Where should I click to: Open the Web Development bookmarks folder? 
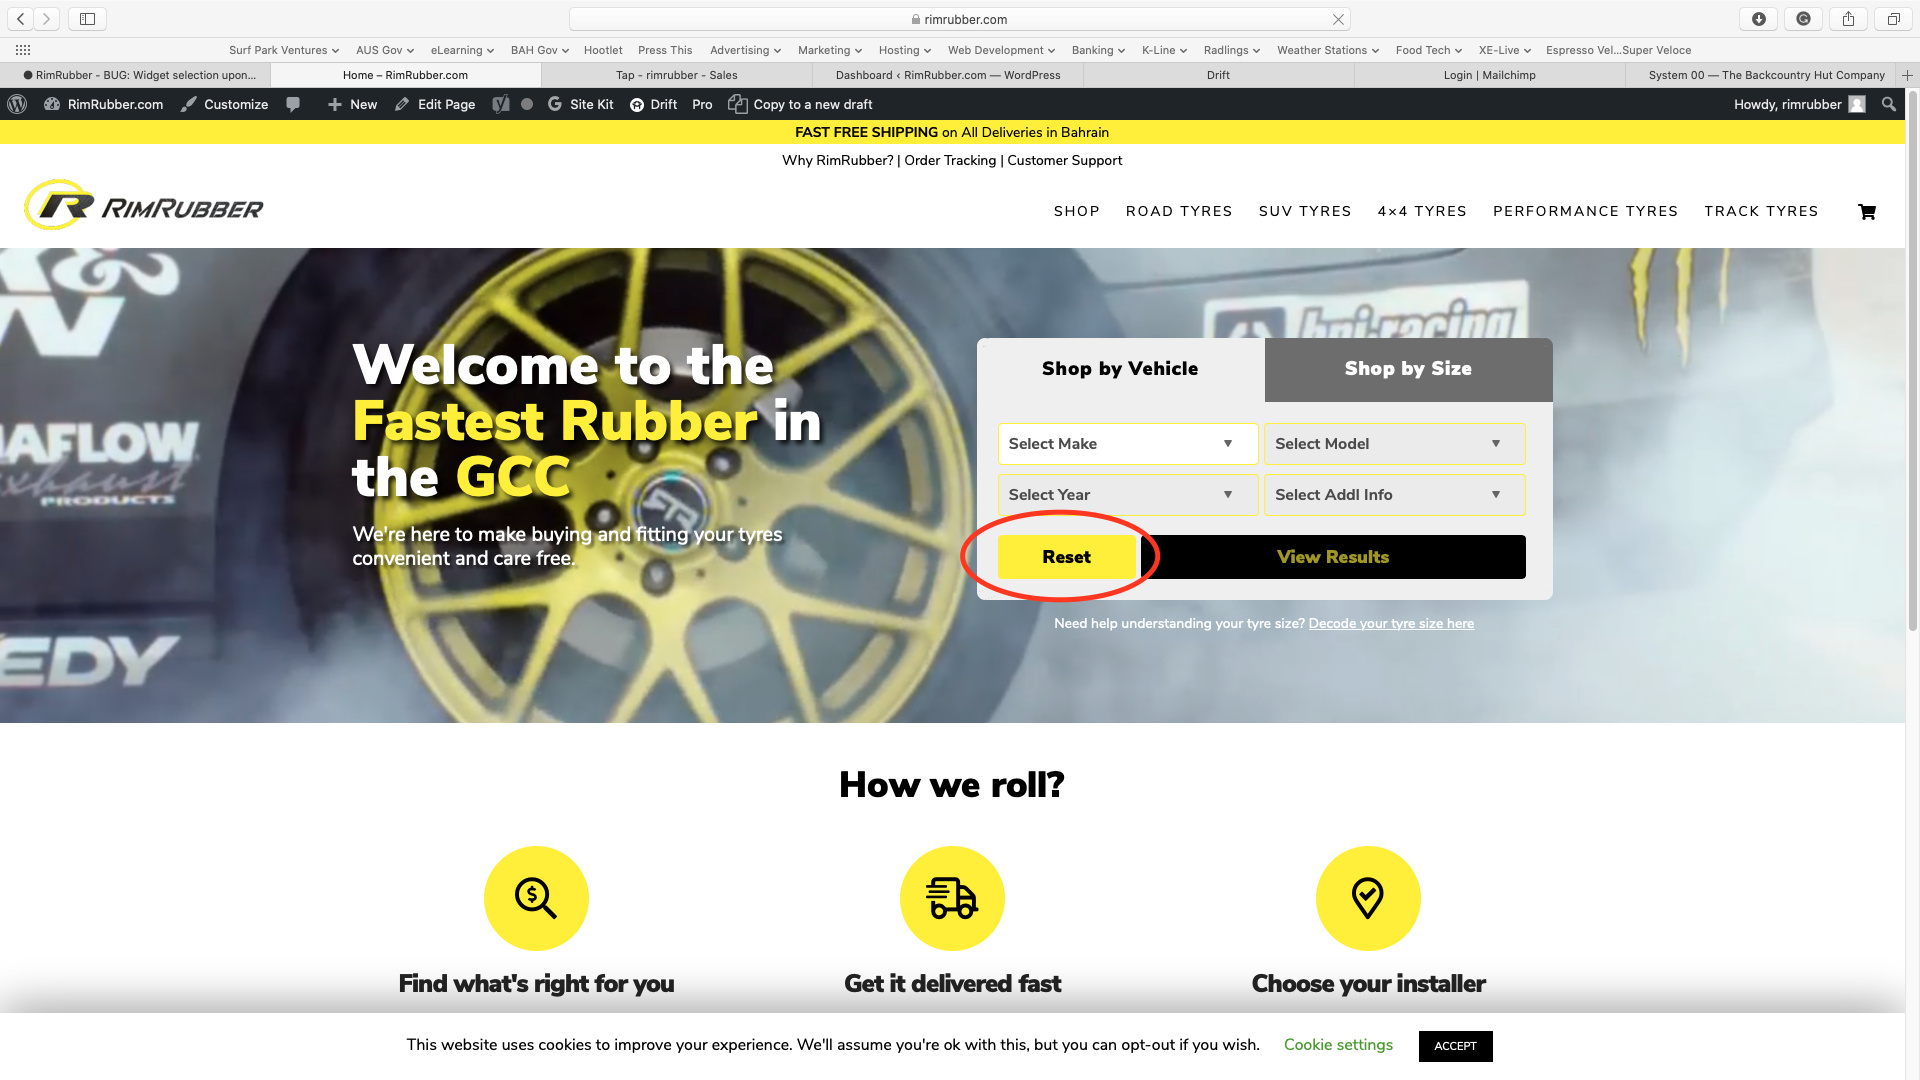1001,50
